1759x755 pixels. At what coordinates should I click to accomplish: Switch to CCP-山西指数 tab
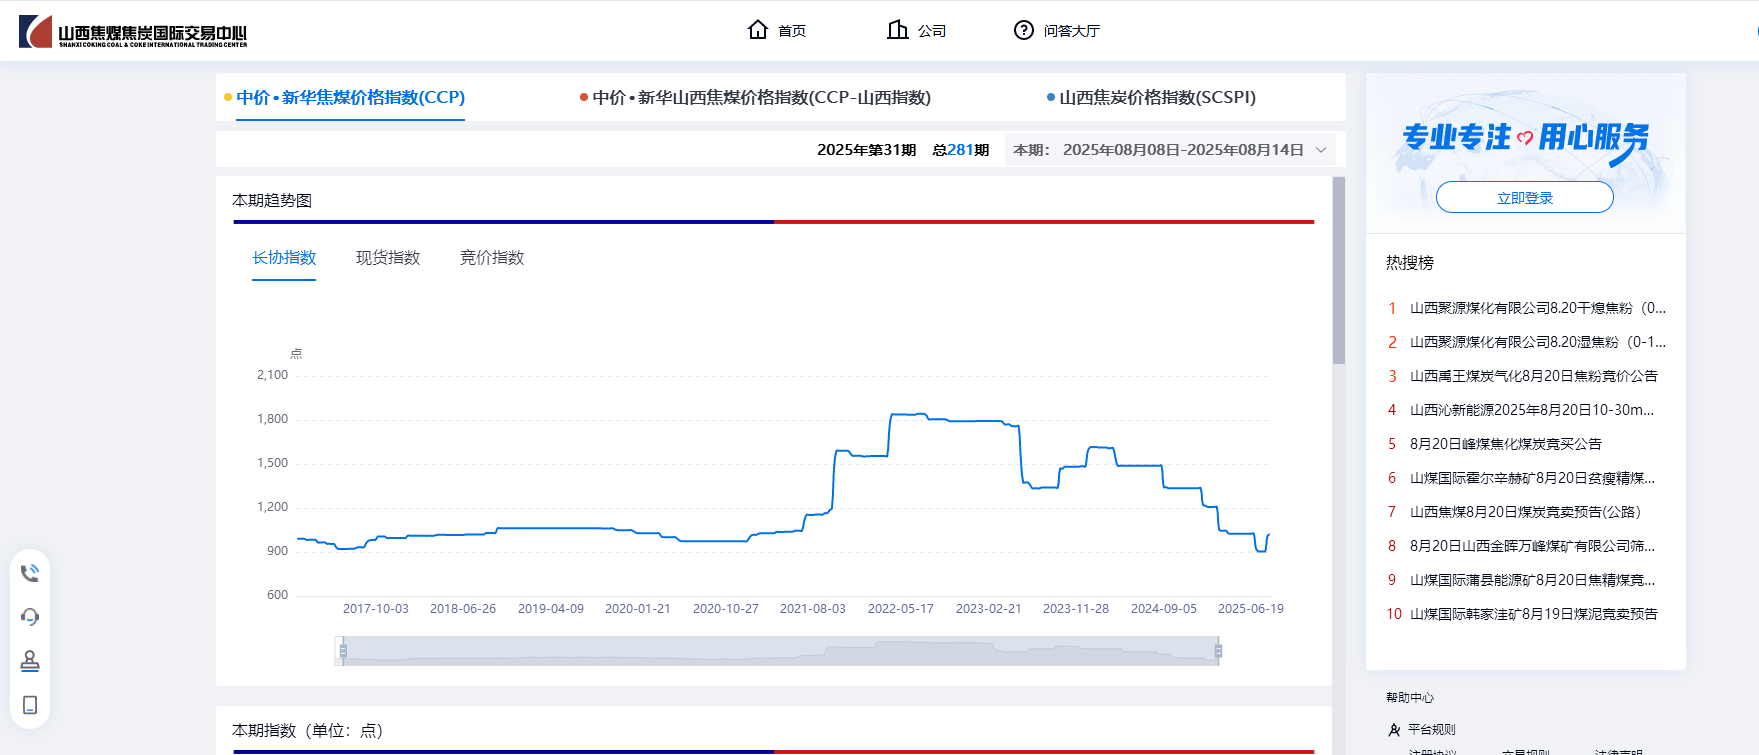(761, 98)
